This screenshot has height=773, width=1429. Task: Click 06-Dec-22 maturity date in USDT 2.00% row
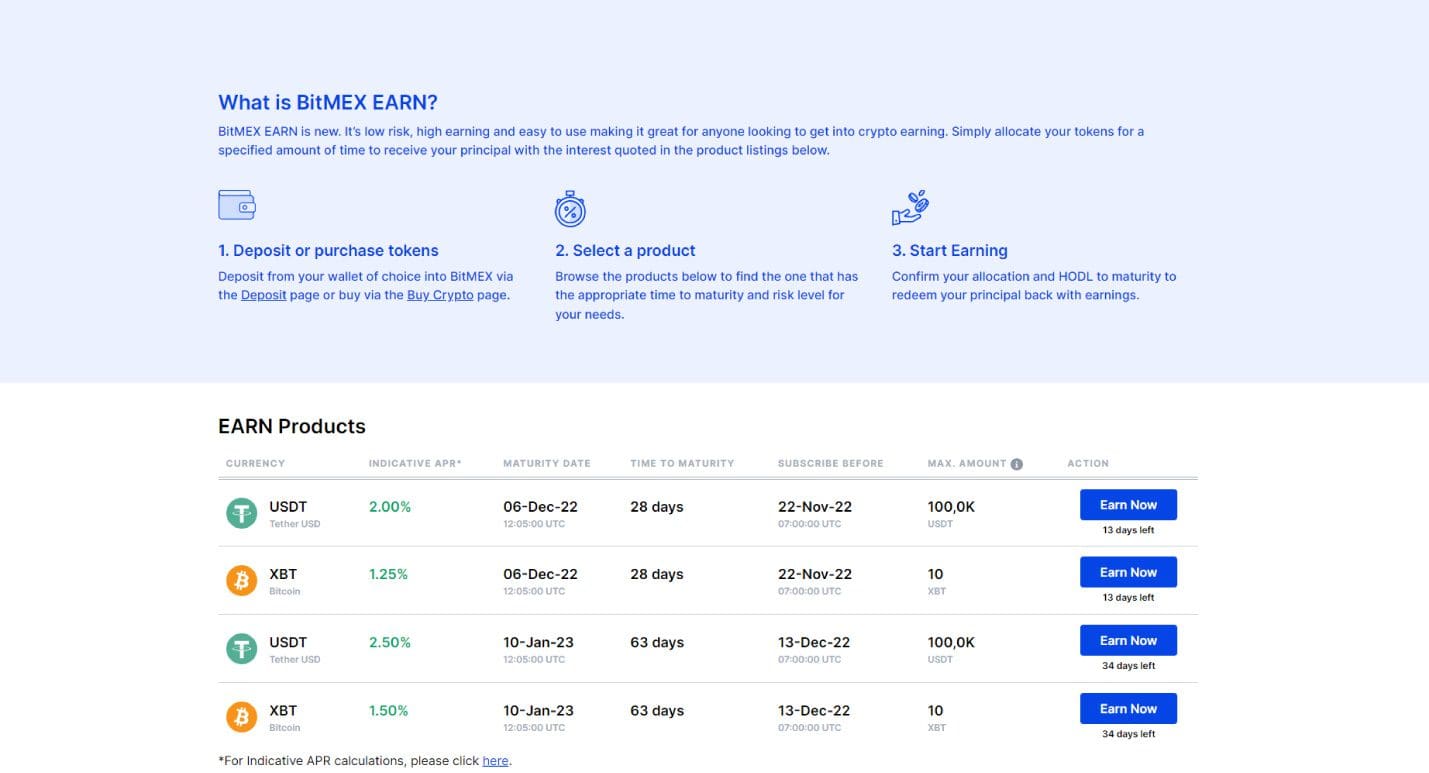(x=540, y=507)
